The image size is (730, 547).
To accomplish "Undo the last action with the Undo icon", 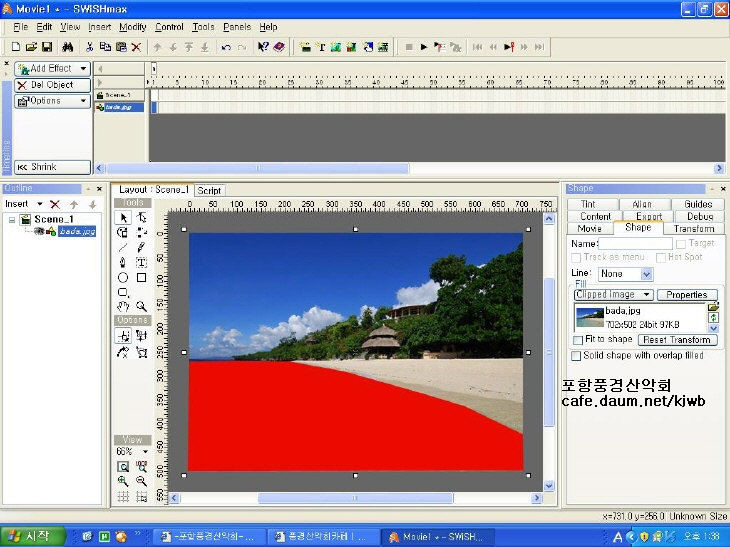I will [x=226, y=47].
